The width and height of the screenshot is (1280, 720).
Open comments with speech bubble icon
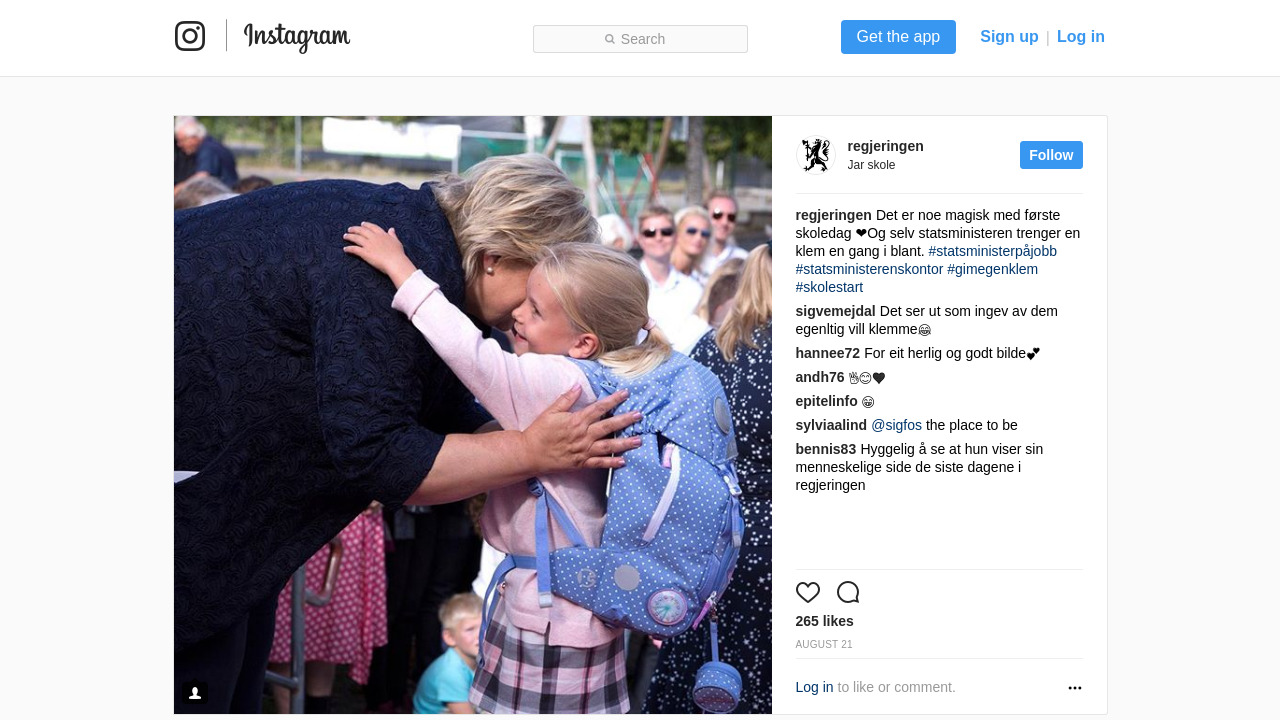(848, 592)
